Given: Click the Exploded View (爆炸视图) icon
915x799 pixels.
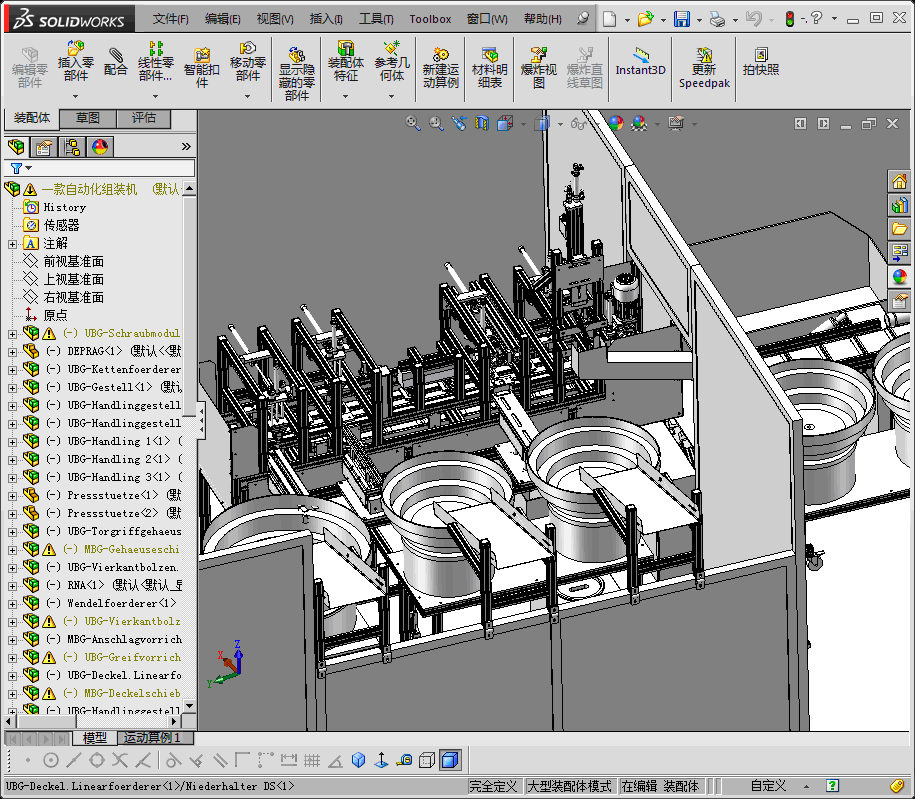Looking at the screenshot, I should tap(538, 62).
